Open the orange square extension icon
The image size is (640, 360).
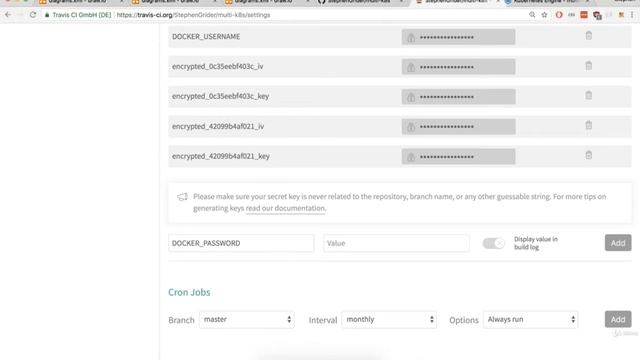(x=584, y=15)
